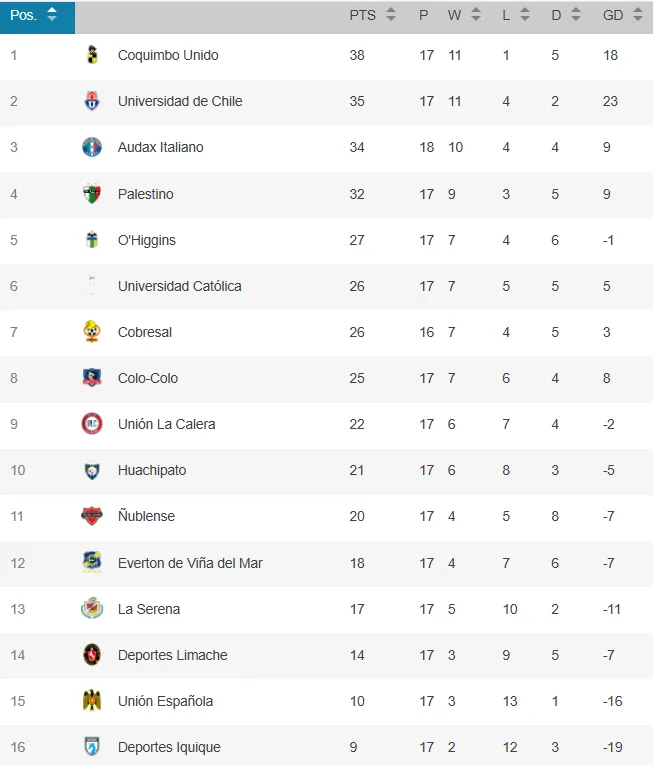Sort table by L (losses) column
Screen dimensions: 653x765
click(516, 16)
